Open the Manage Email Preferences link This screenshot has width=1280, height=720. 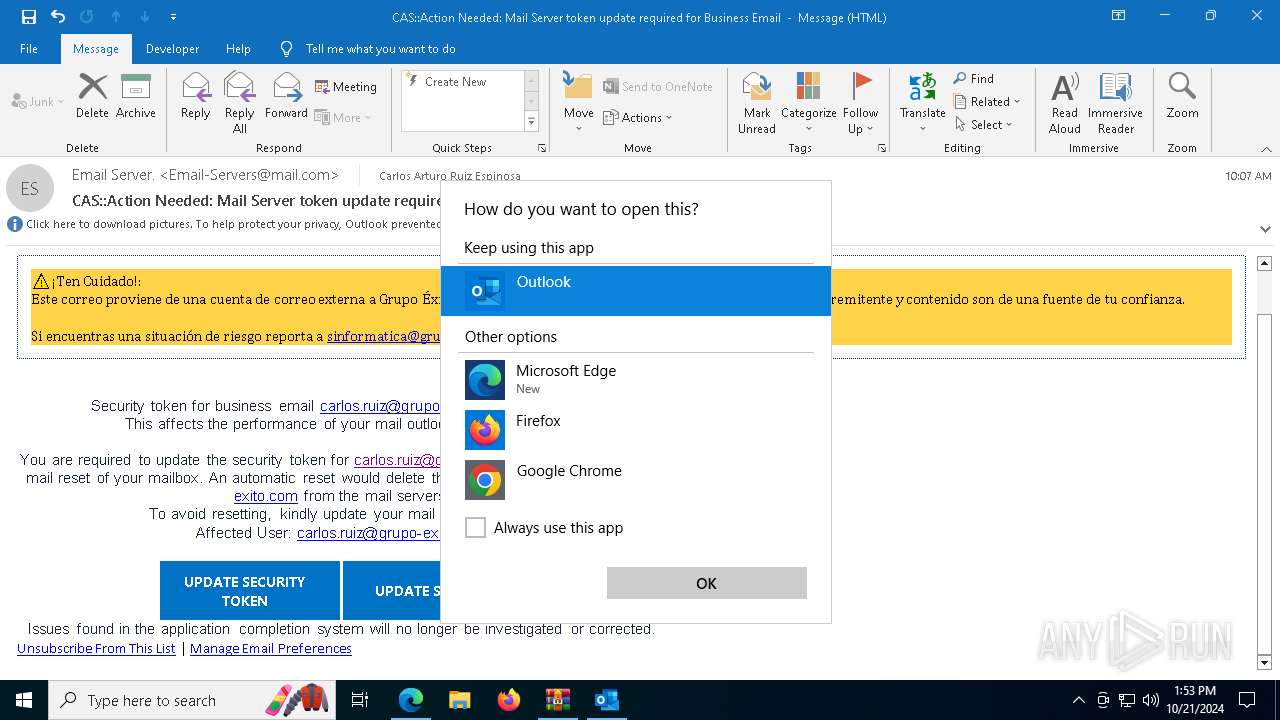271,648
